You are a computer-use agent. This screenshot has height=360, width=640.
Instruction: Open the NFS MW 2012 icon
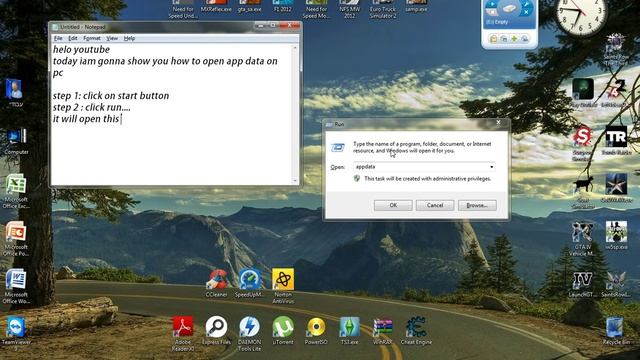(x=349, y=9)
